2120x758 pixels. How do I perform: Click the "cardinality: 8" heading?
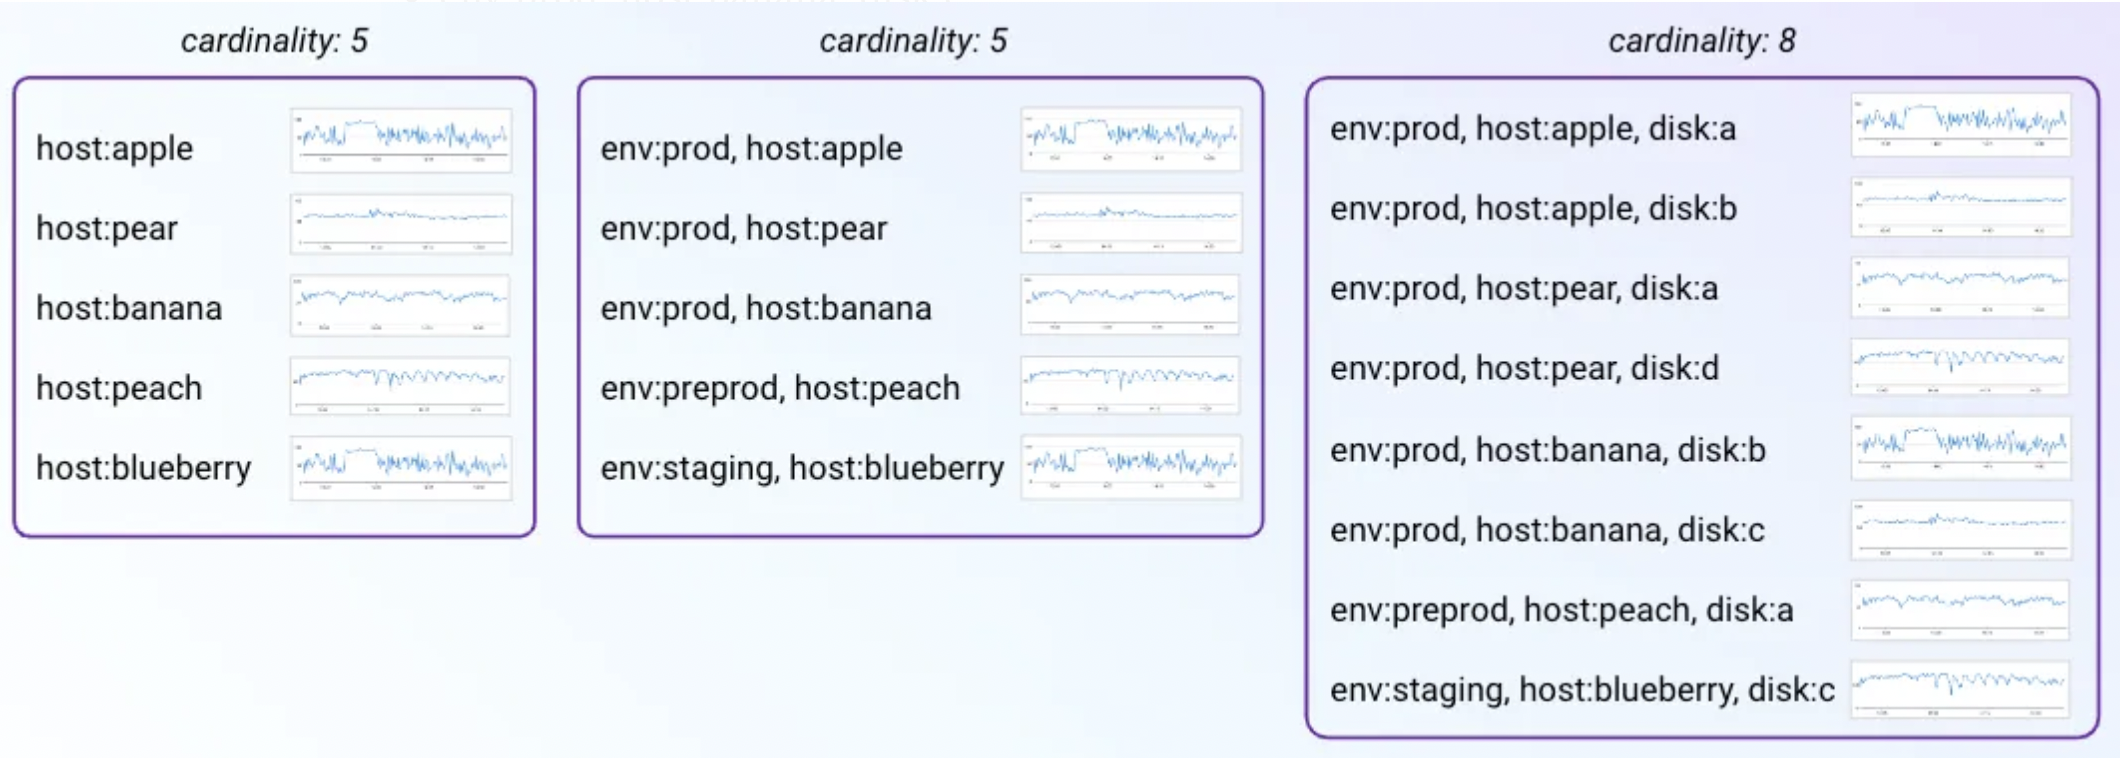[x=1701, y=40]
